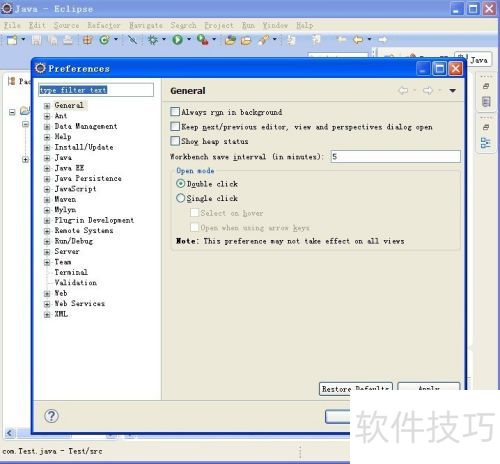
Task: Click the Run external tools icon
Action: [x=202, y=40]
